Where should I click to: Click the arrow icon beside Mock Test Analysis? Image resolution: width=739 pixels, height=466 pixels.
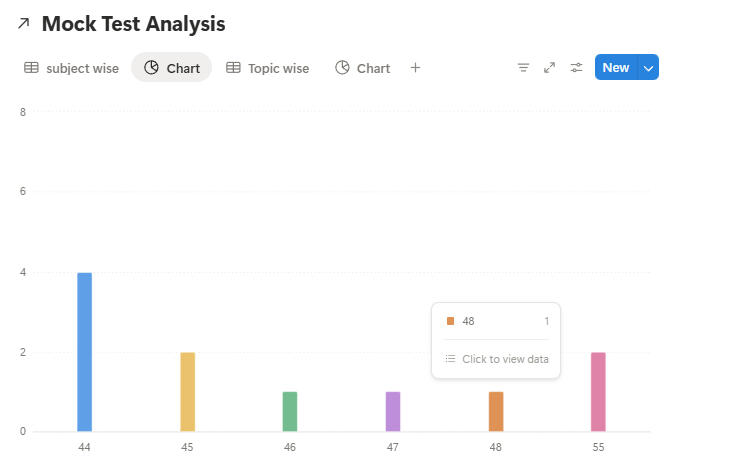(x=24, y=24)
